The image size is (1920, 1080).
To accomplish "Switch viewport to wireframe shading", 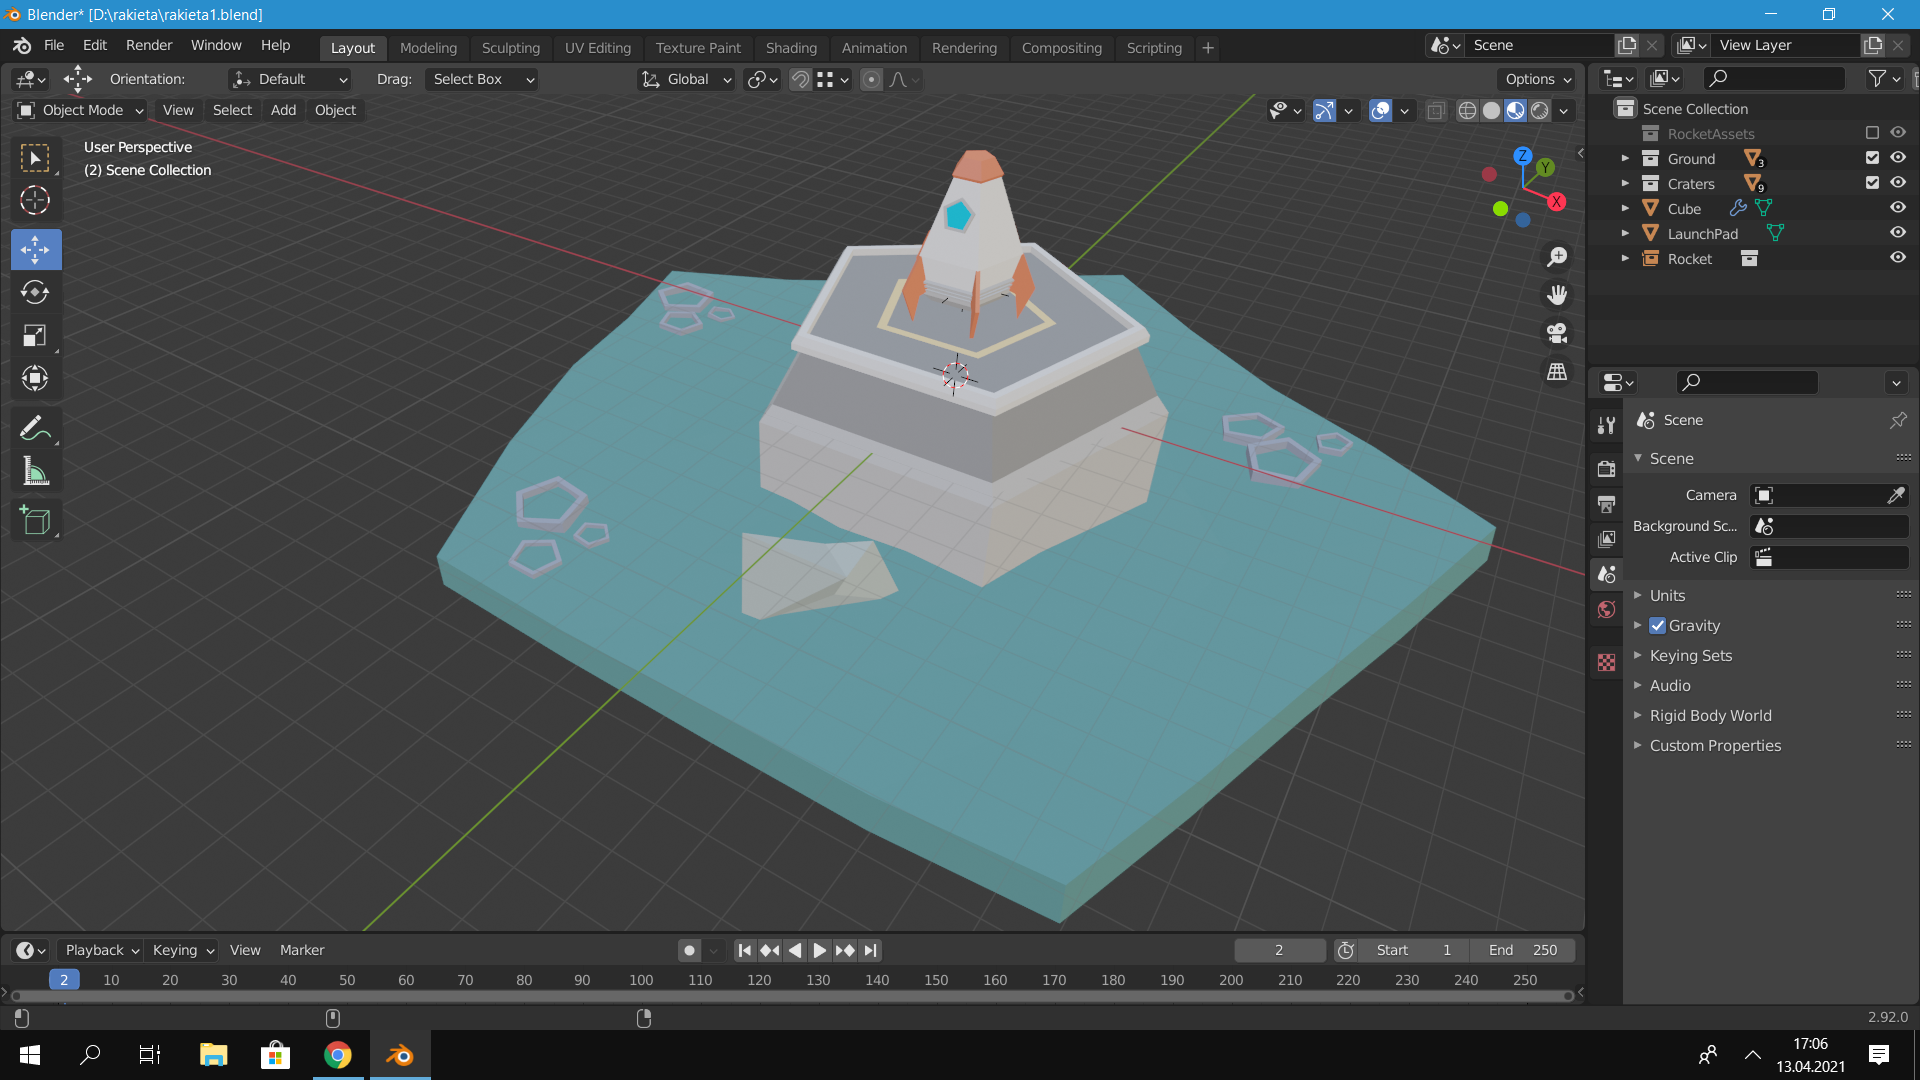I will pyautogui.click(x=1467, y=110).
